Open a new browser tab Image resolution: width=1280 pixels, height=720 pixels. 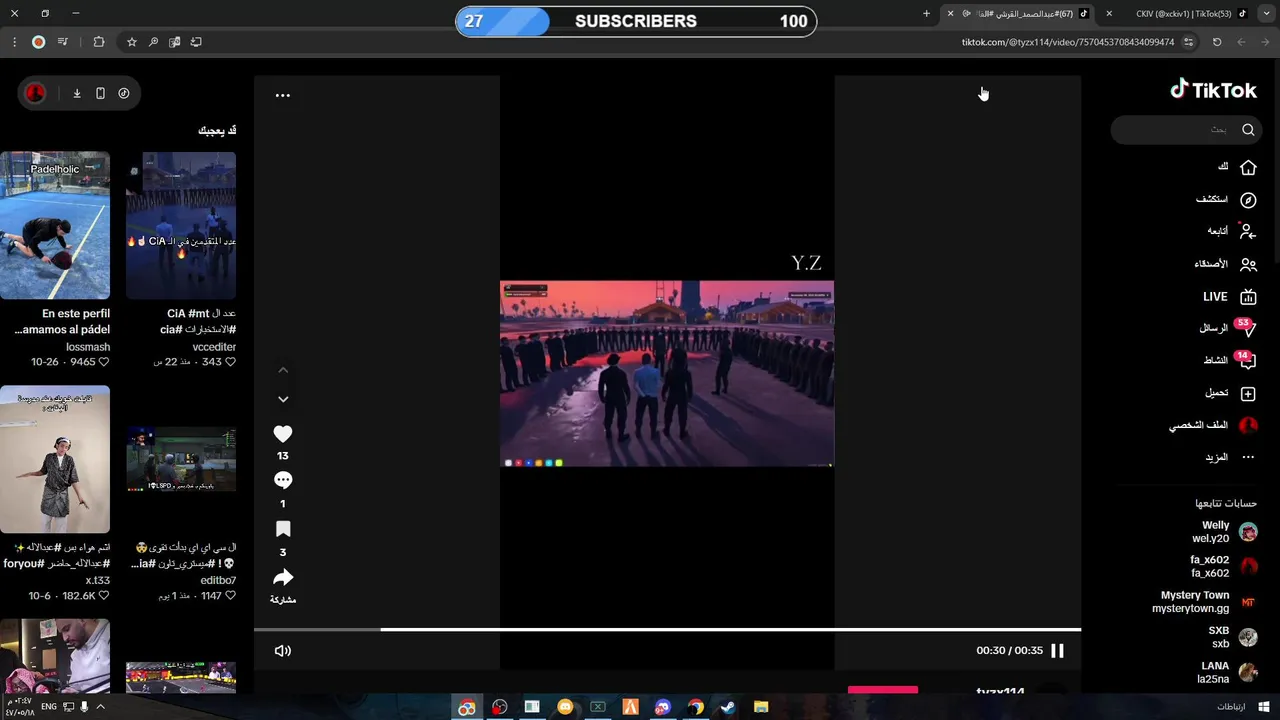pyautogui.click(x=926, y=14)
